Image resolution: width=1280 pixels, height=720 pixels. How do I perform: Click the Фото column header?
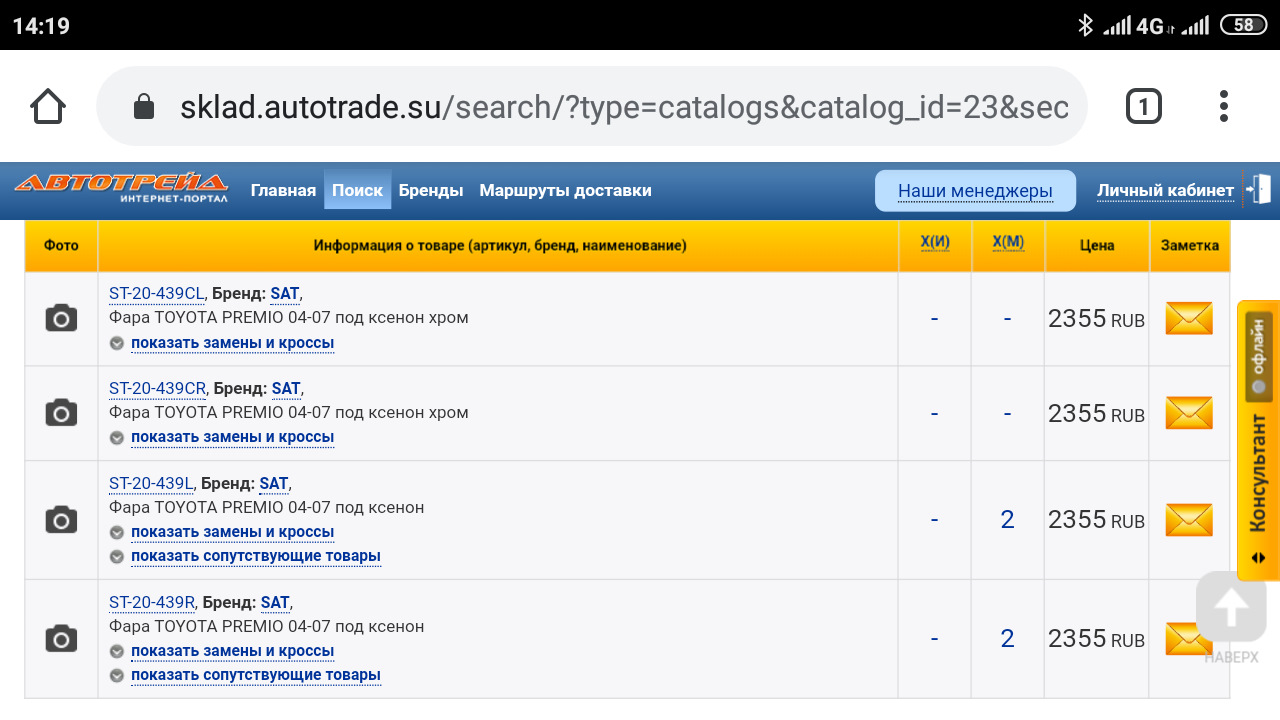pos(61,245)
